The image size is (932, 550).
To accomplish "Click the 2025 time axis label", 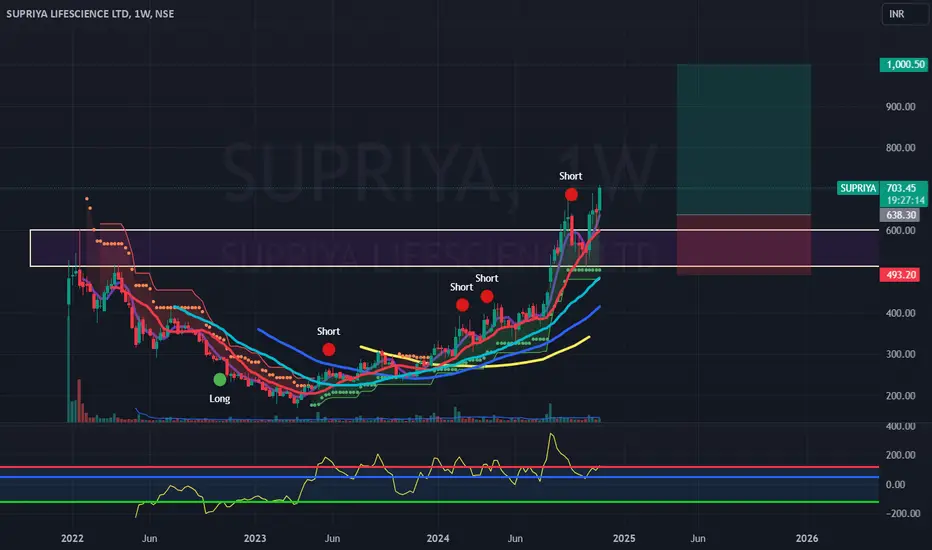I will coord(624,538).
